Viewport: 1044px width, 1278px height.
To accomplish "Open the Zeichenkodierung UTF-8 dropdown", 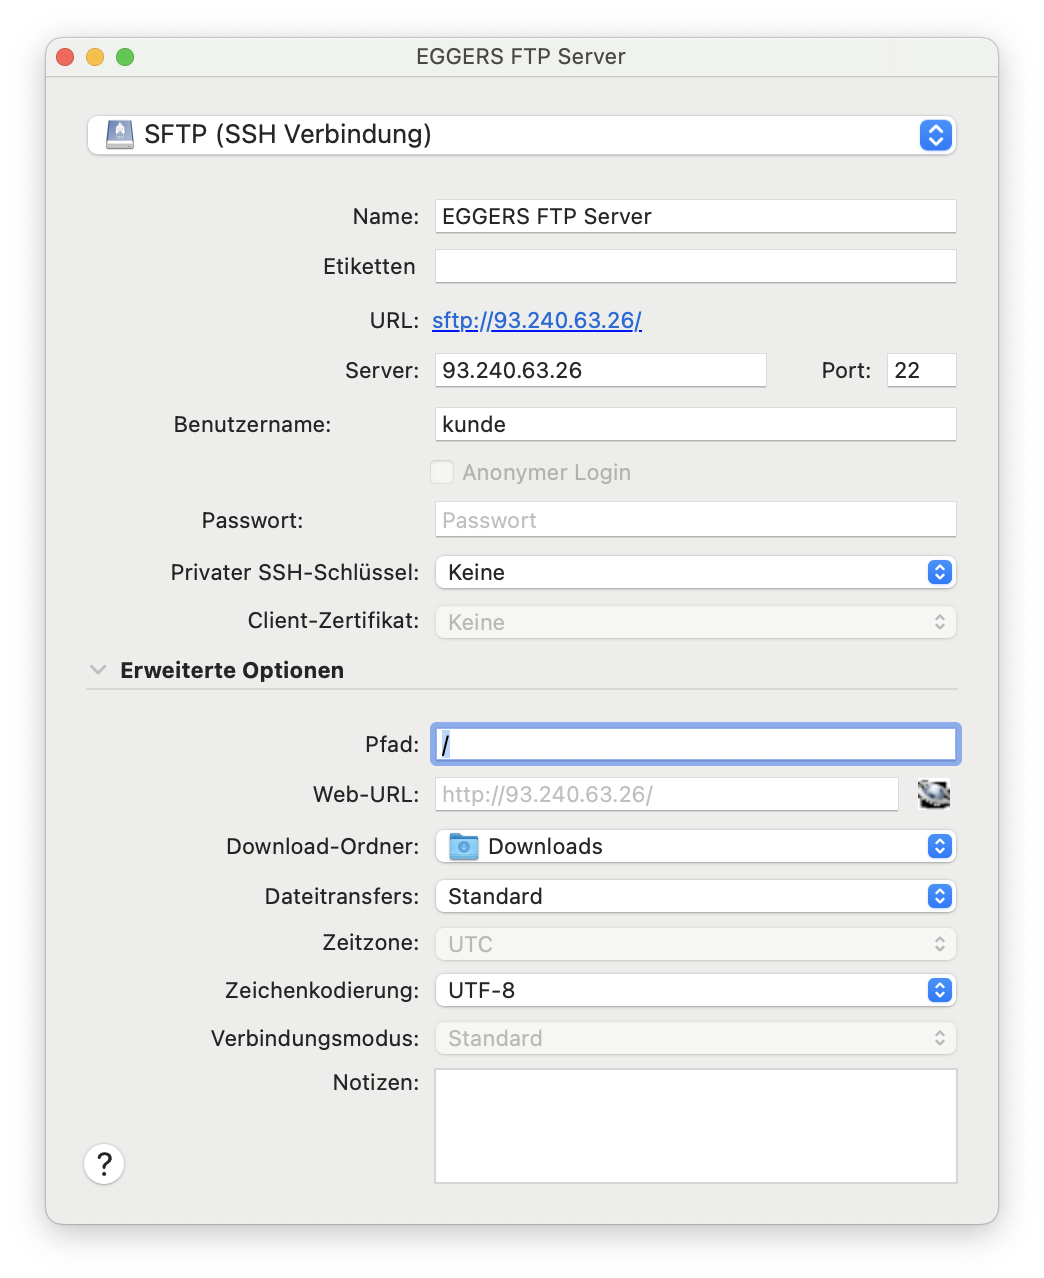I will point(696,990).
